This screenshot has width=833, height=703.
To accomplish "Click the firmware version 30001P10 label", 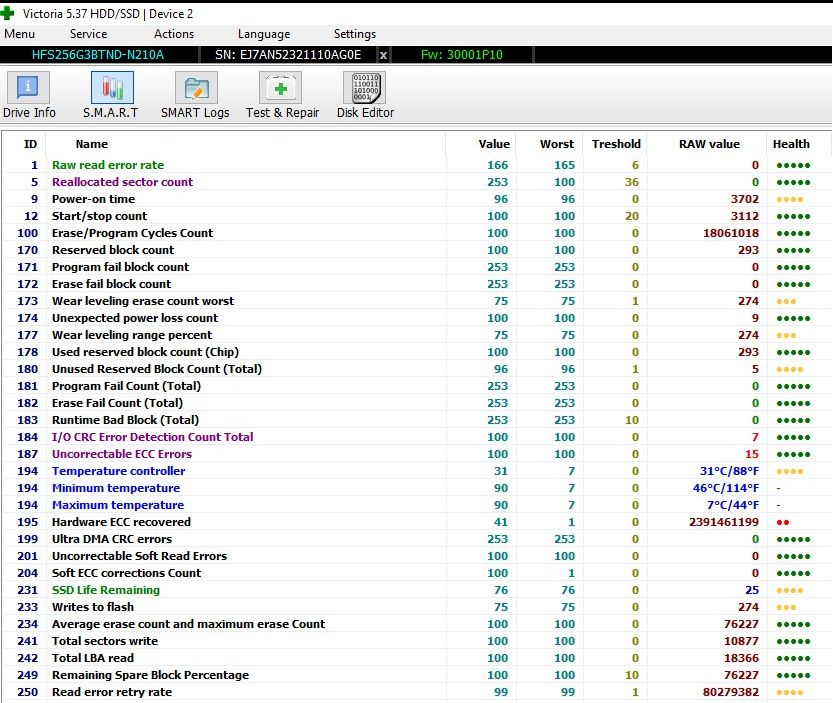I will point(462,55).
